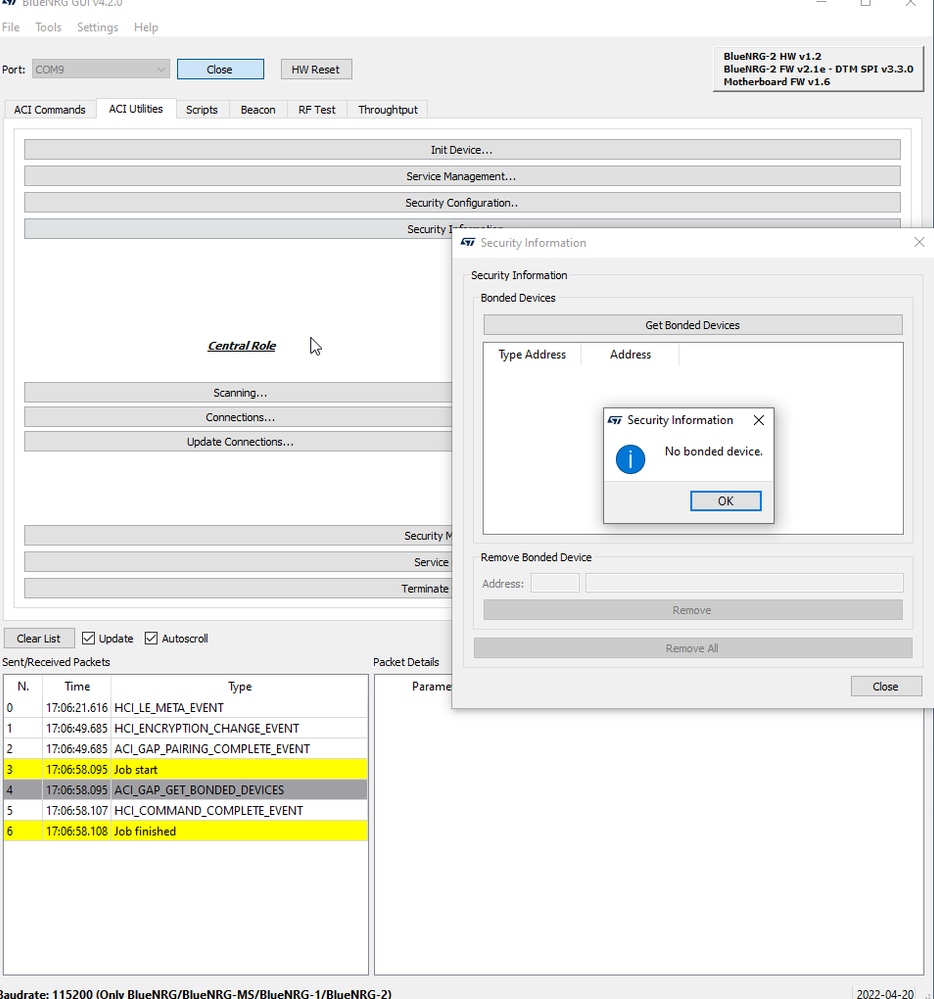The image size is (934, 999).
Task: Click the BlueNRG-2 firmware version info box
Action: tap(818, 69)
